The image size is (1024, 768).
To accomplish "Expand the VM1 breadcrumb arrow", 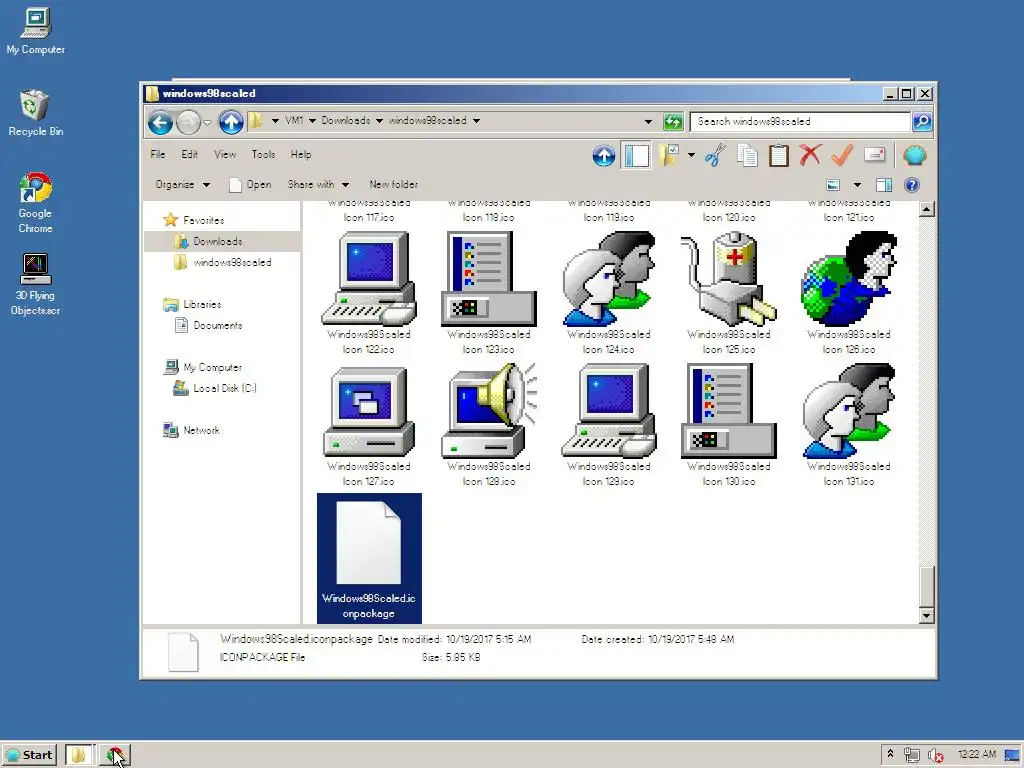I will coord(312,121).
